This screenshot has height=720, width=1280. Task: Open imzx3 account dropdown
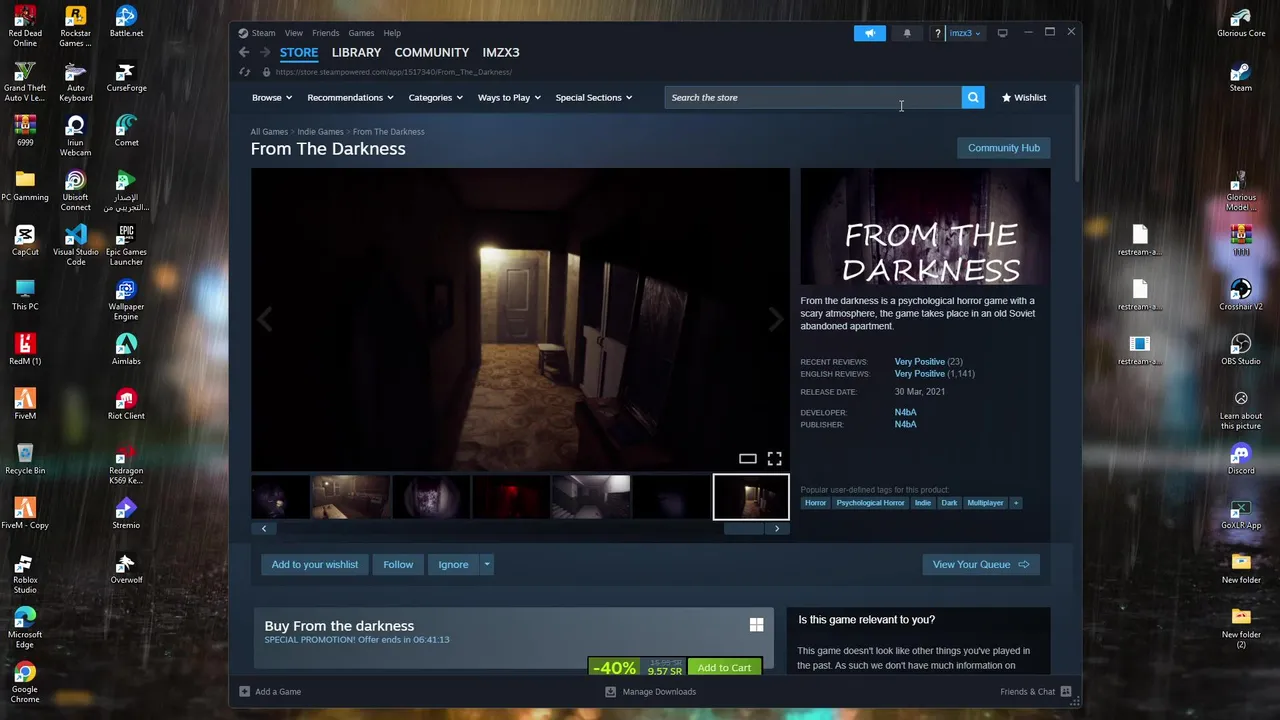[964, 33]
